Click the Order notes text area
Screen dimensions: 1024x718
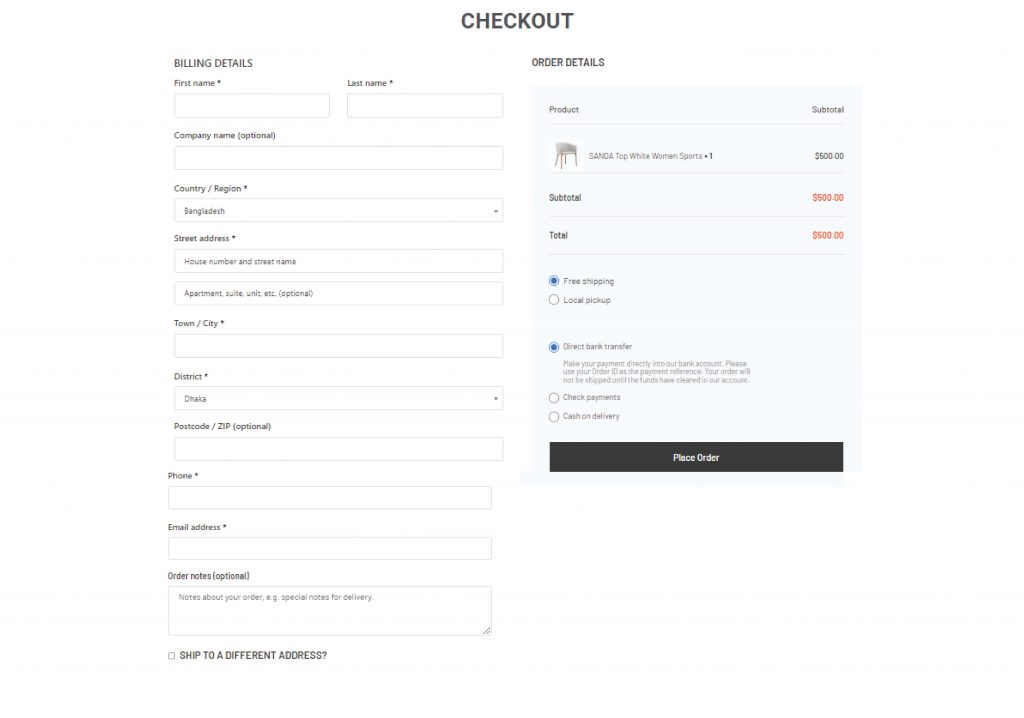click(x=329, y=610)
